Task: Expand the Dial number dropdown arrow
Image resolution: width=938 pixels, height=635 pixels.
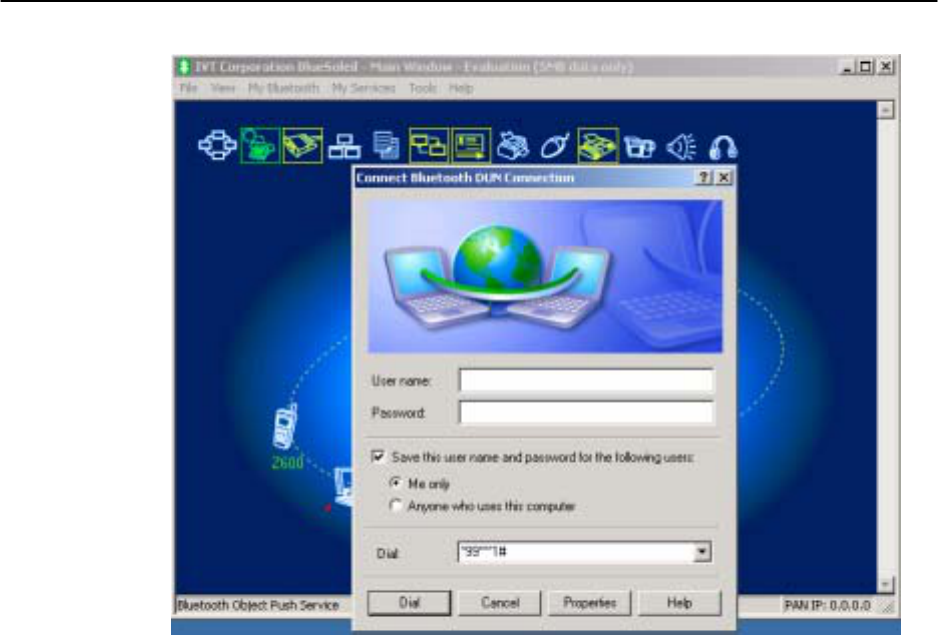Action: [702, 552]
